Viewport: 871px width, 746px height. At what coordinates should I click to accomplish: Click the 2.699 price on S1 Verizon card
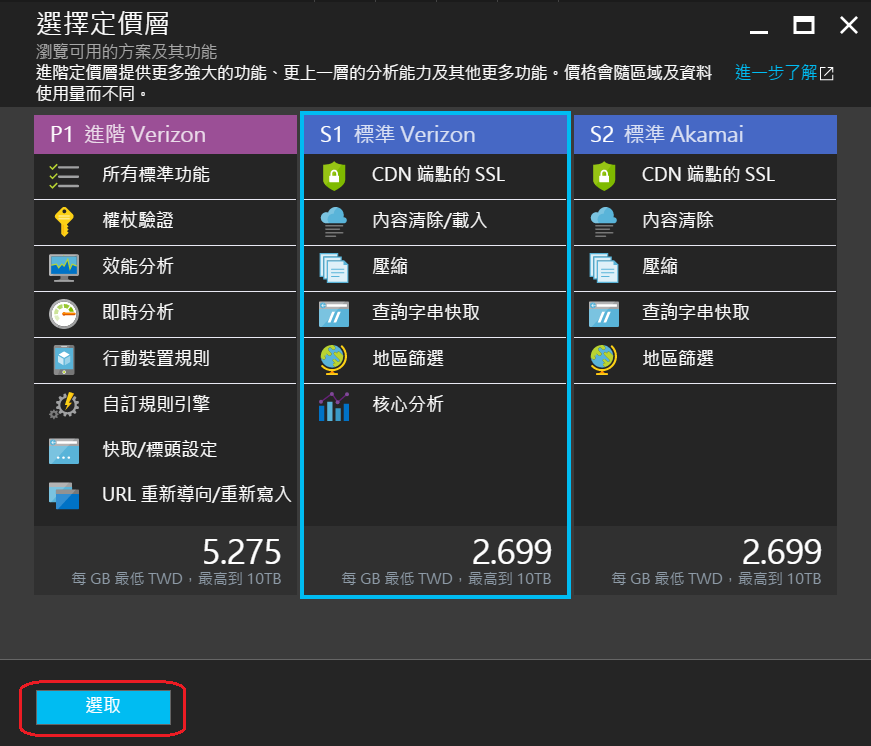(x=512, y=552)
